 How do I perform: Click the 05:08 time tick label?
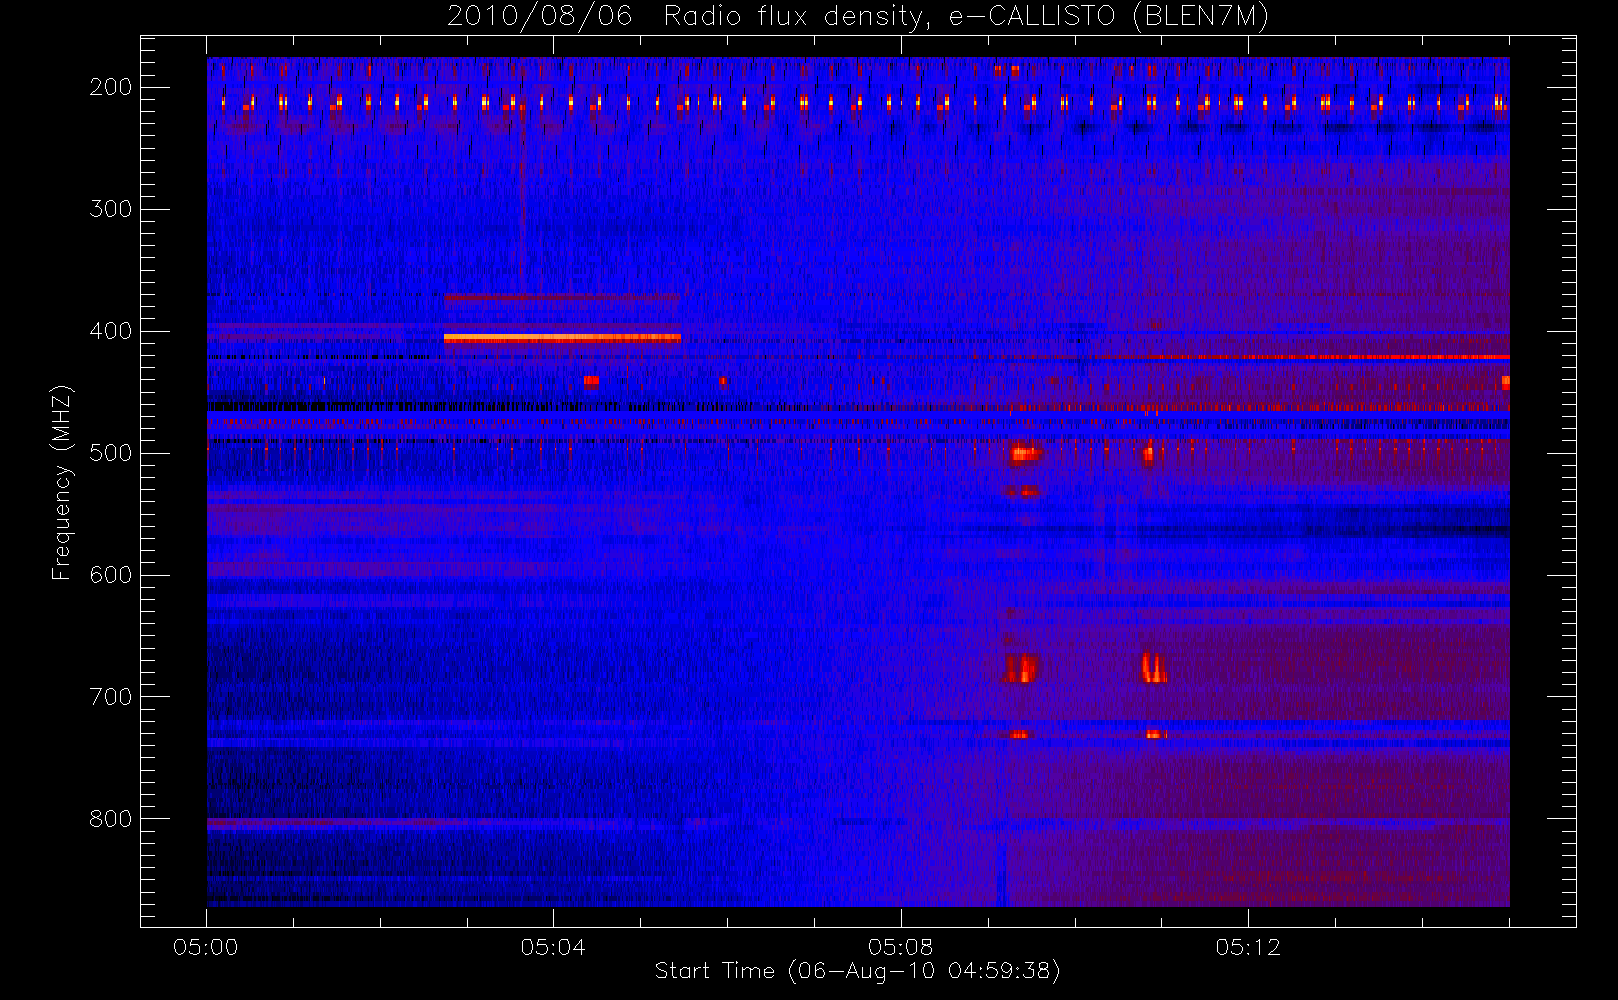[900, 947]
